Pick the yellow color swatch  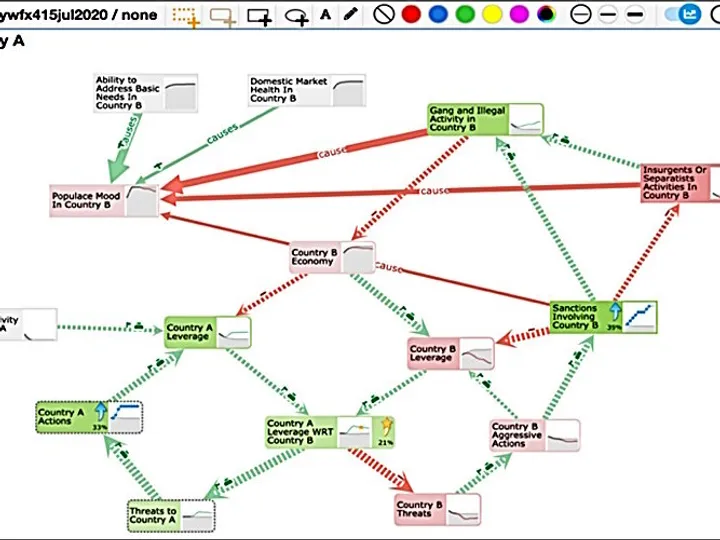(x=491, y=15)
